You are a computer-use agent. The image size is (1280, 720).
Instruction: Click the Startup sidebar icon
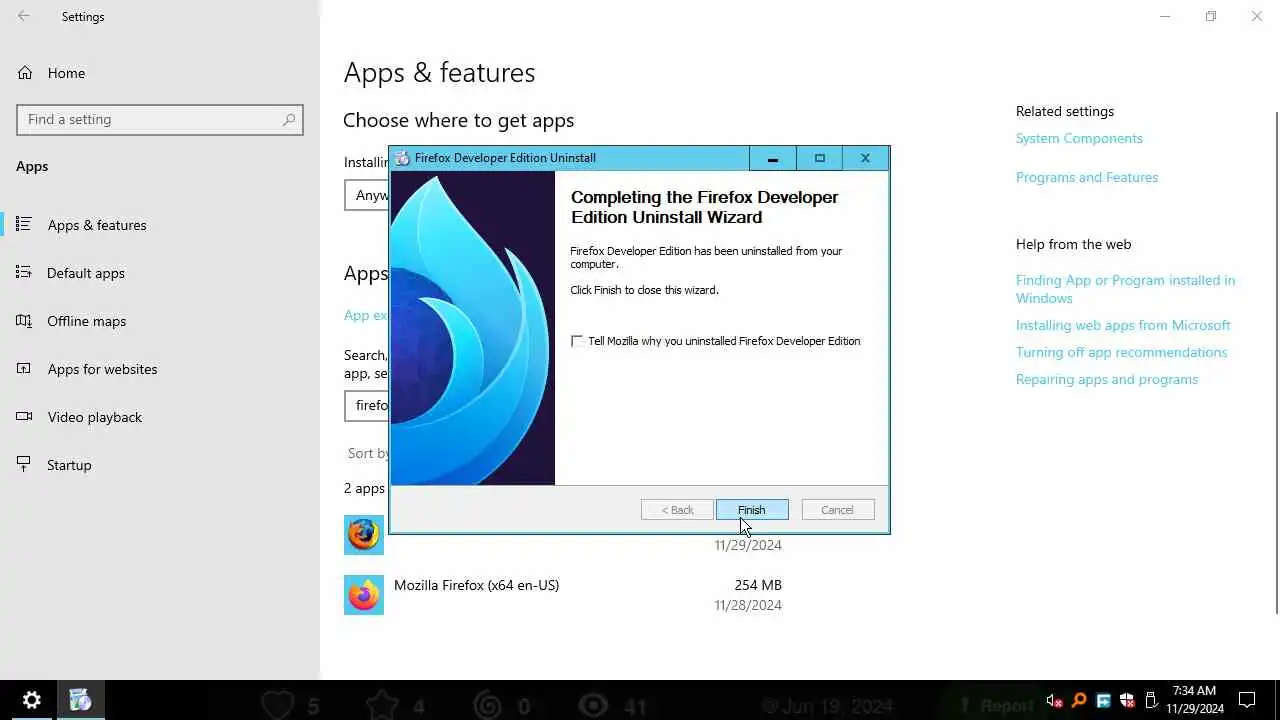pyautogui.click(x=24, y=464)
